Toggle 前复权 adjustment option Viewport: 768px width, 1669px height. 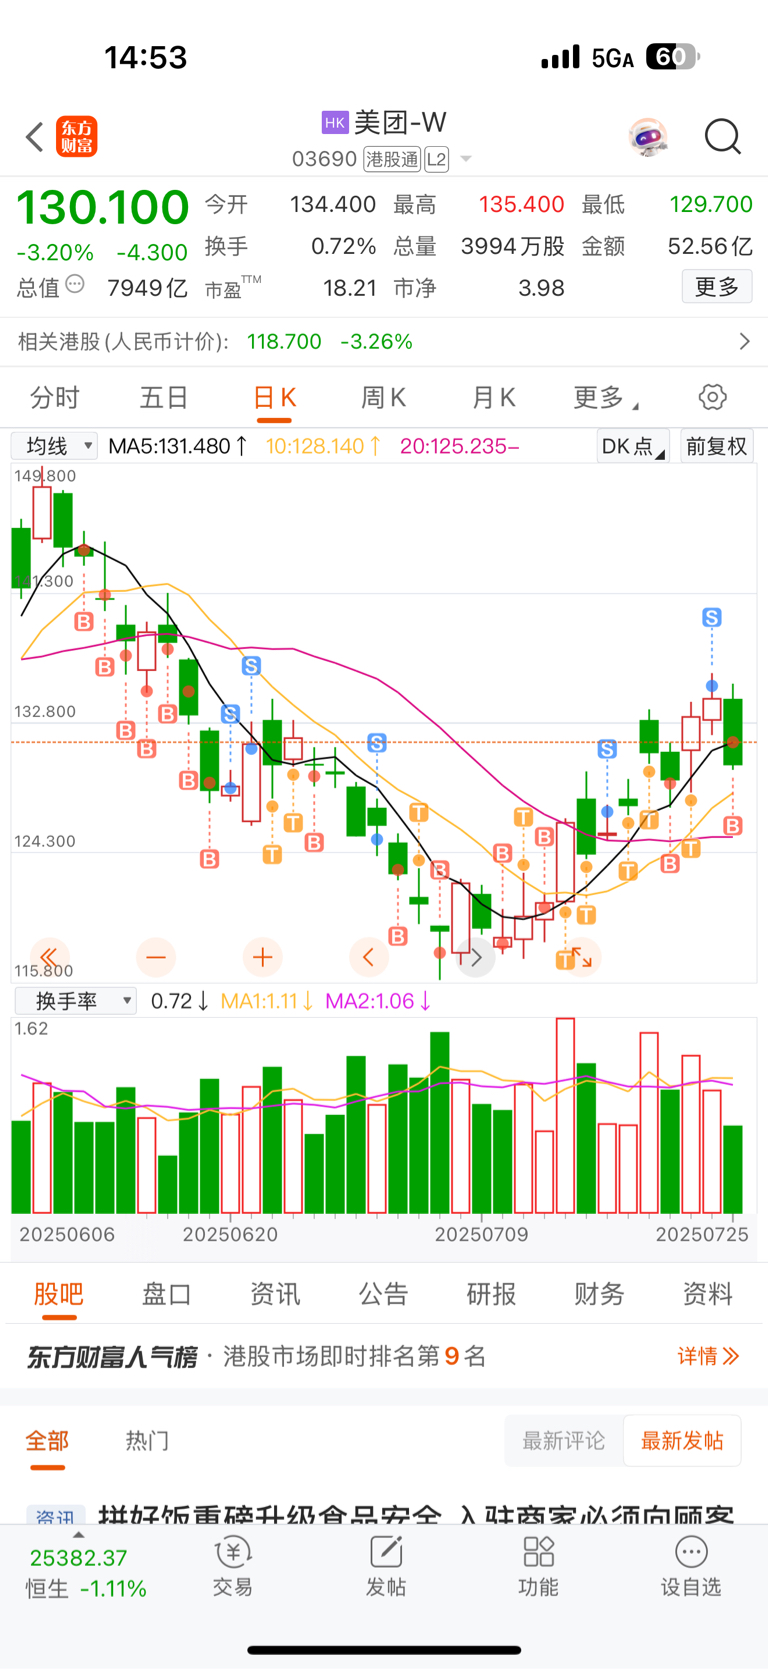pyautogui.click(x=717, y=446)
